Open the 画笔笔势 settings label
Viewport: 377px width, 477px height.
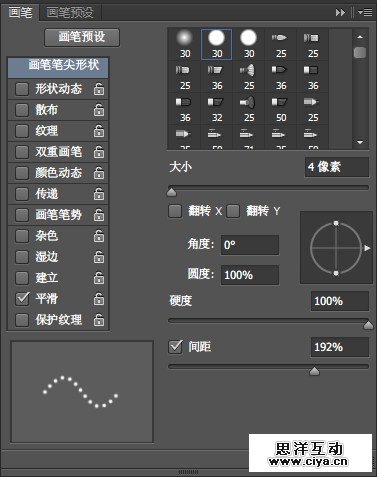coord(59,215)
